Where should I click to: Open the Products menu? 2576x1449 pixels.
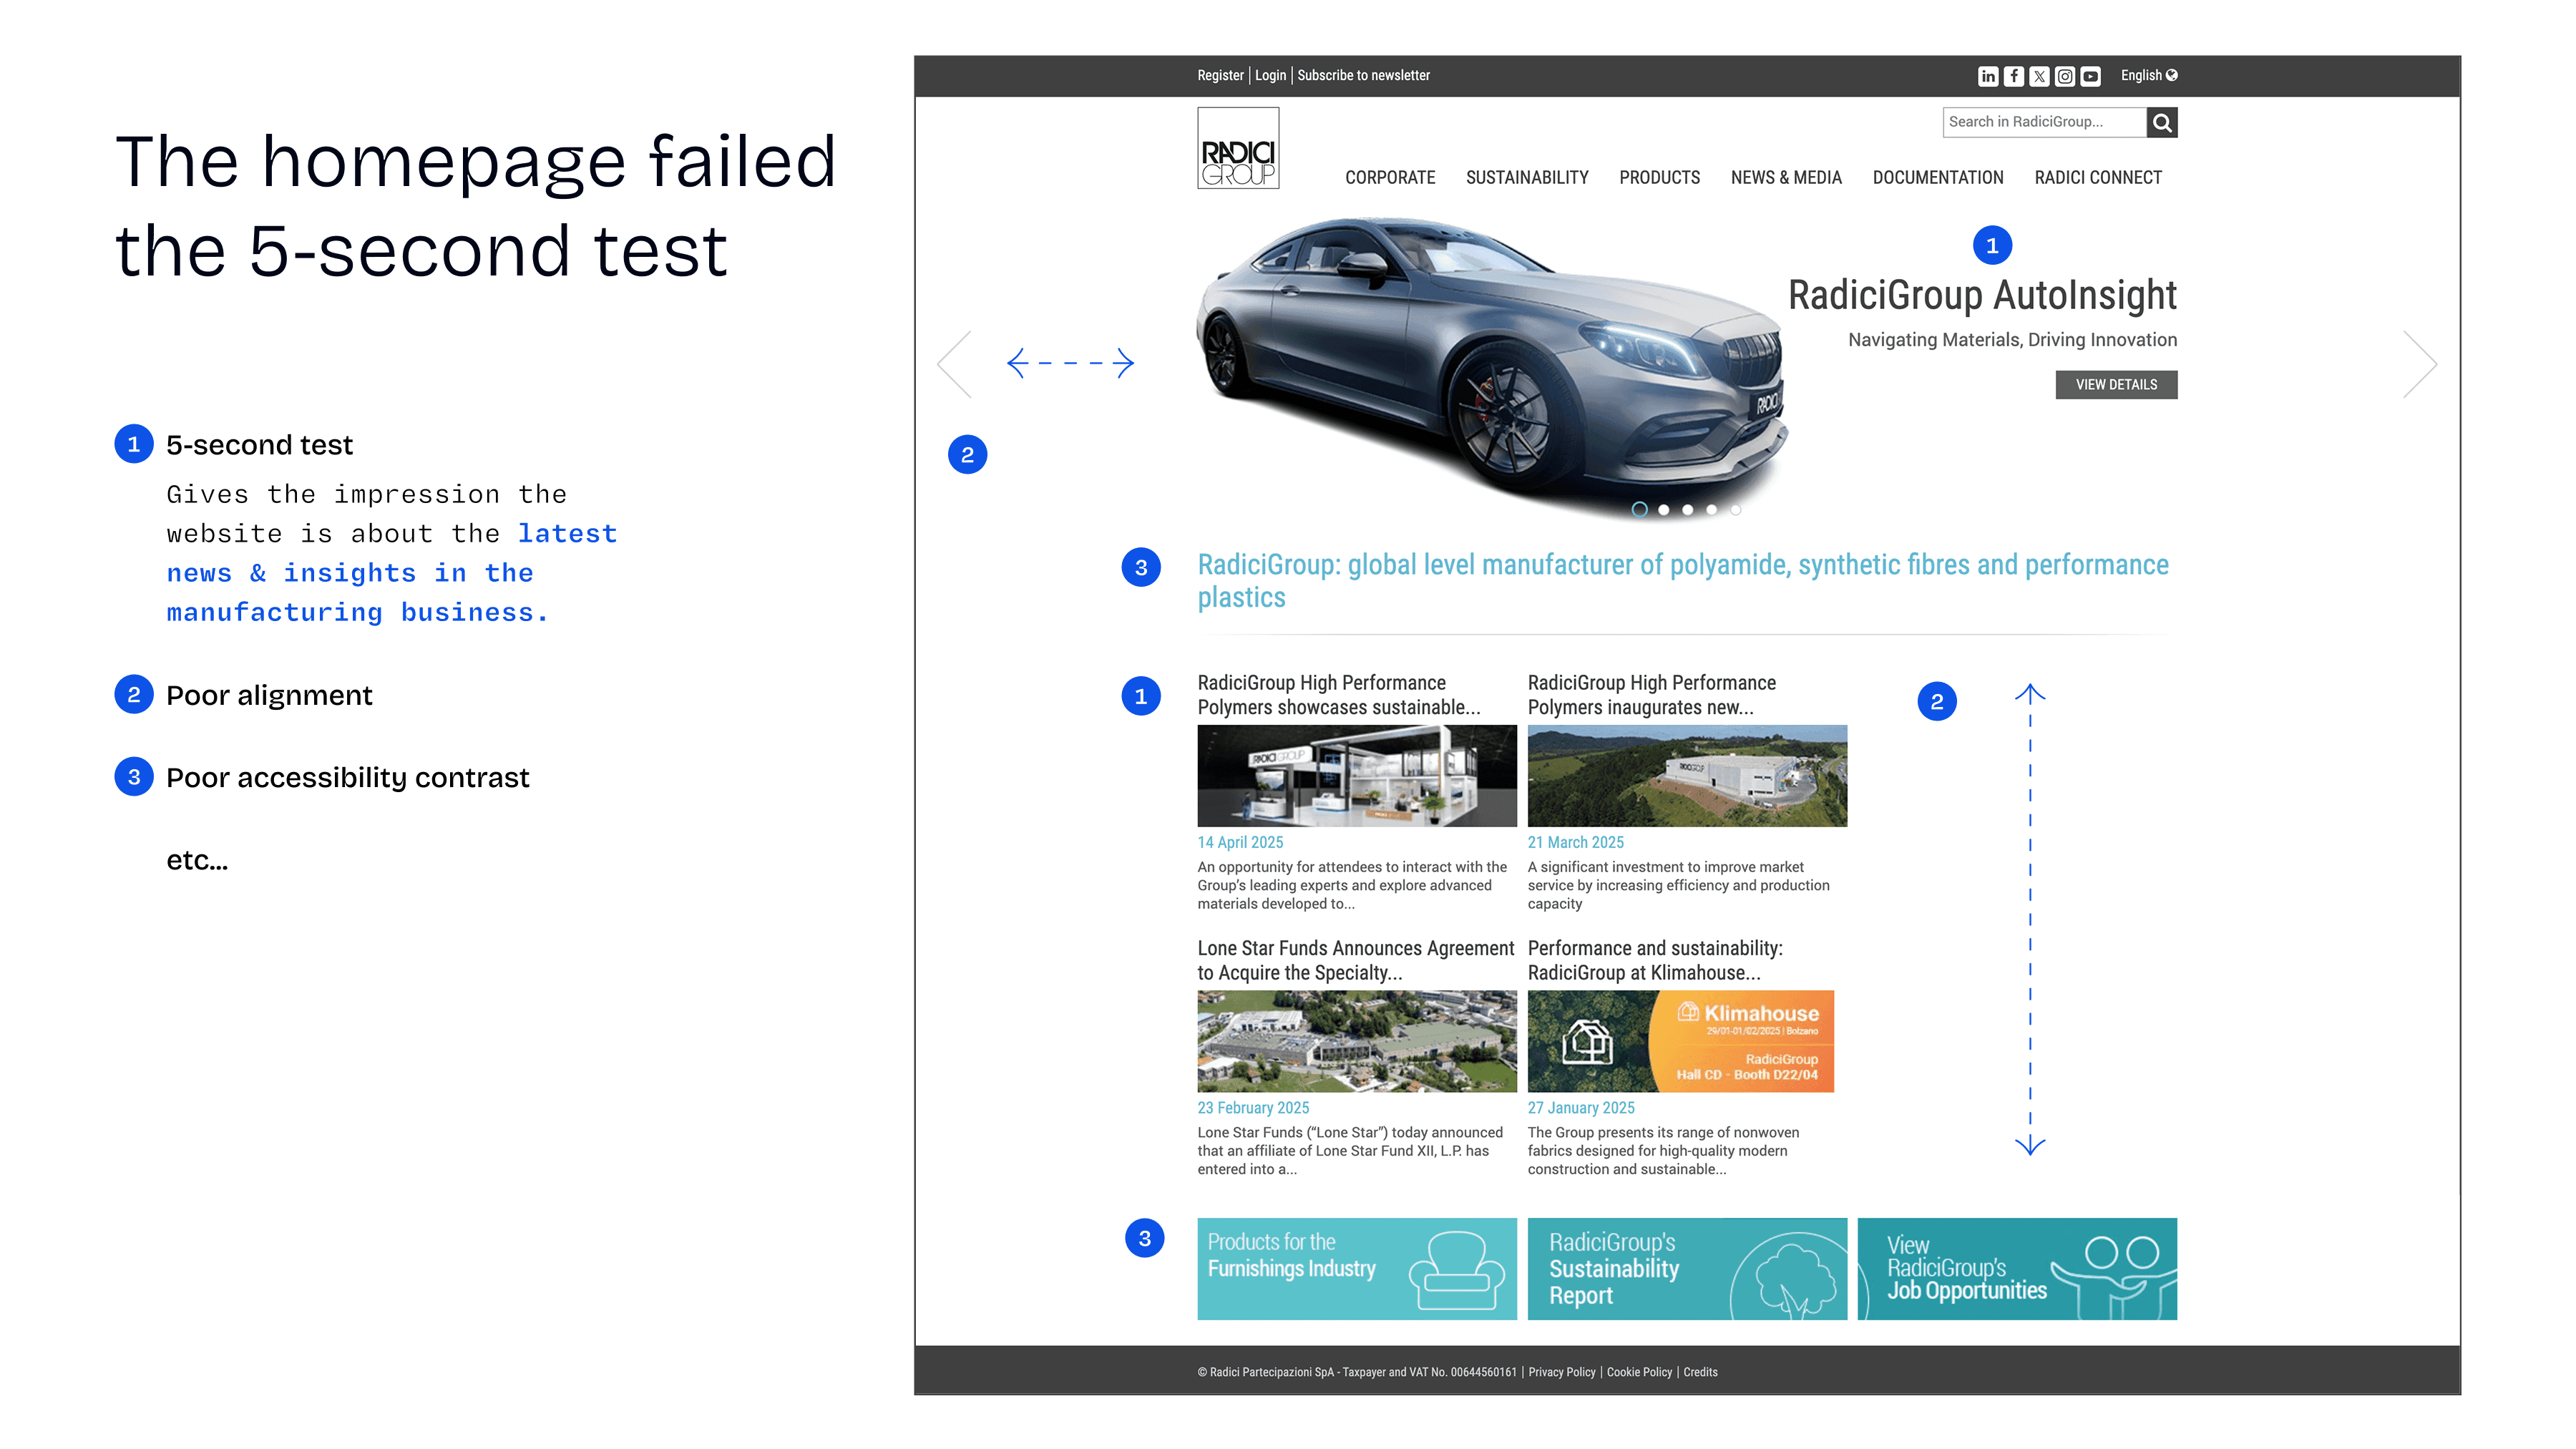point(1659,178)
